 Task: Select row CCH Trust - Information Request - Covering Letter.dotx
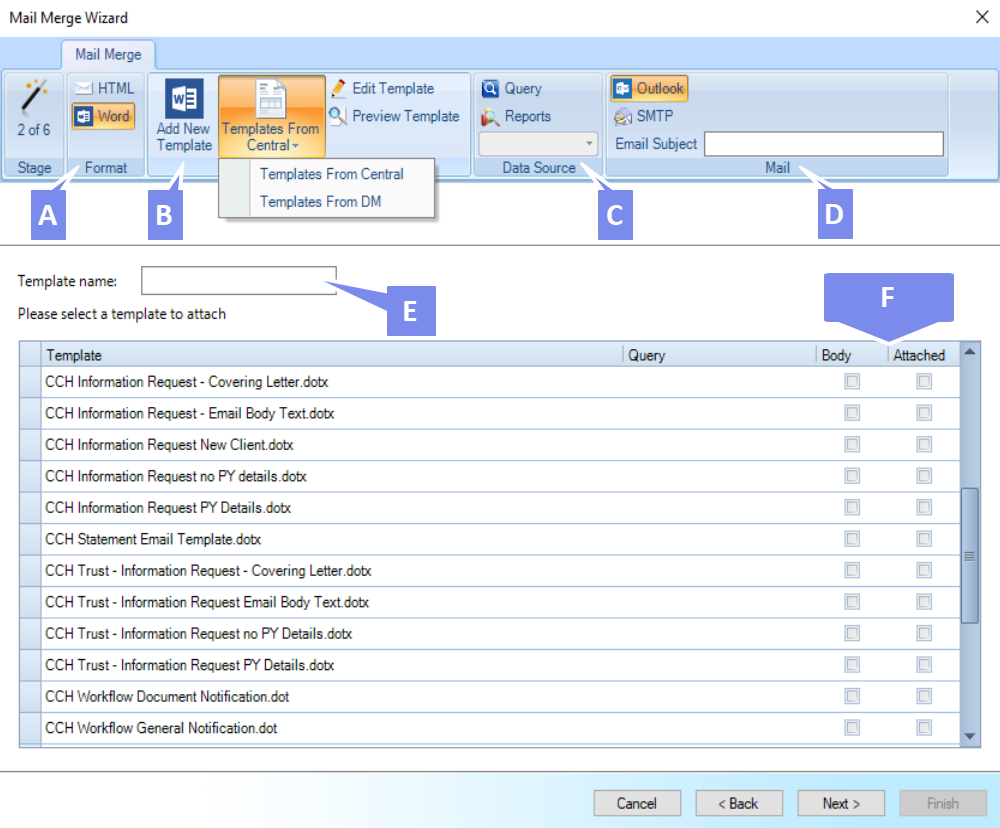pos(490,571)
